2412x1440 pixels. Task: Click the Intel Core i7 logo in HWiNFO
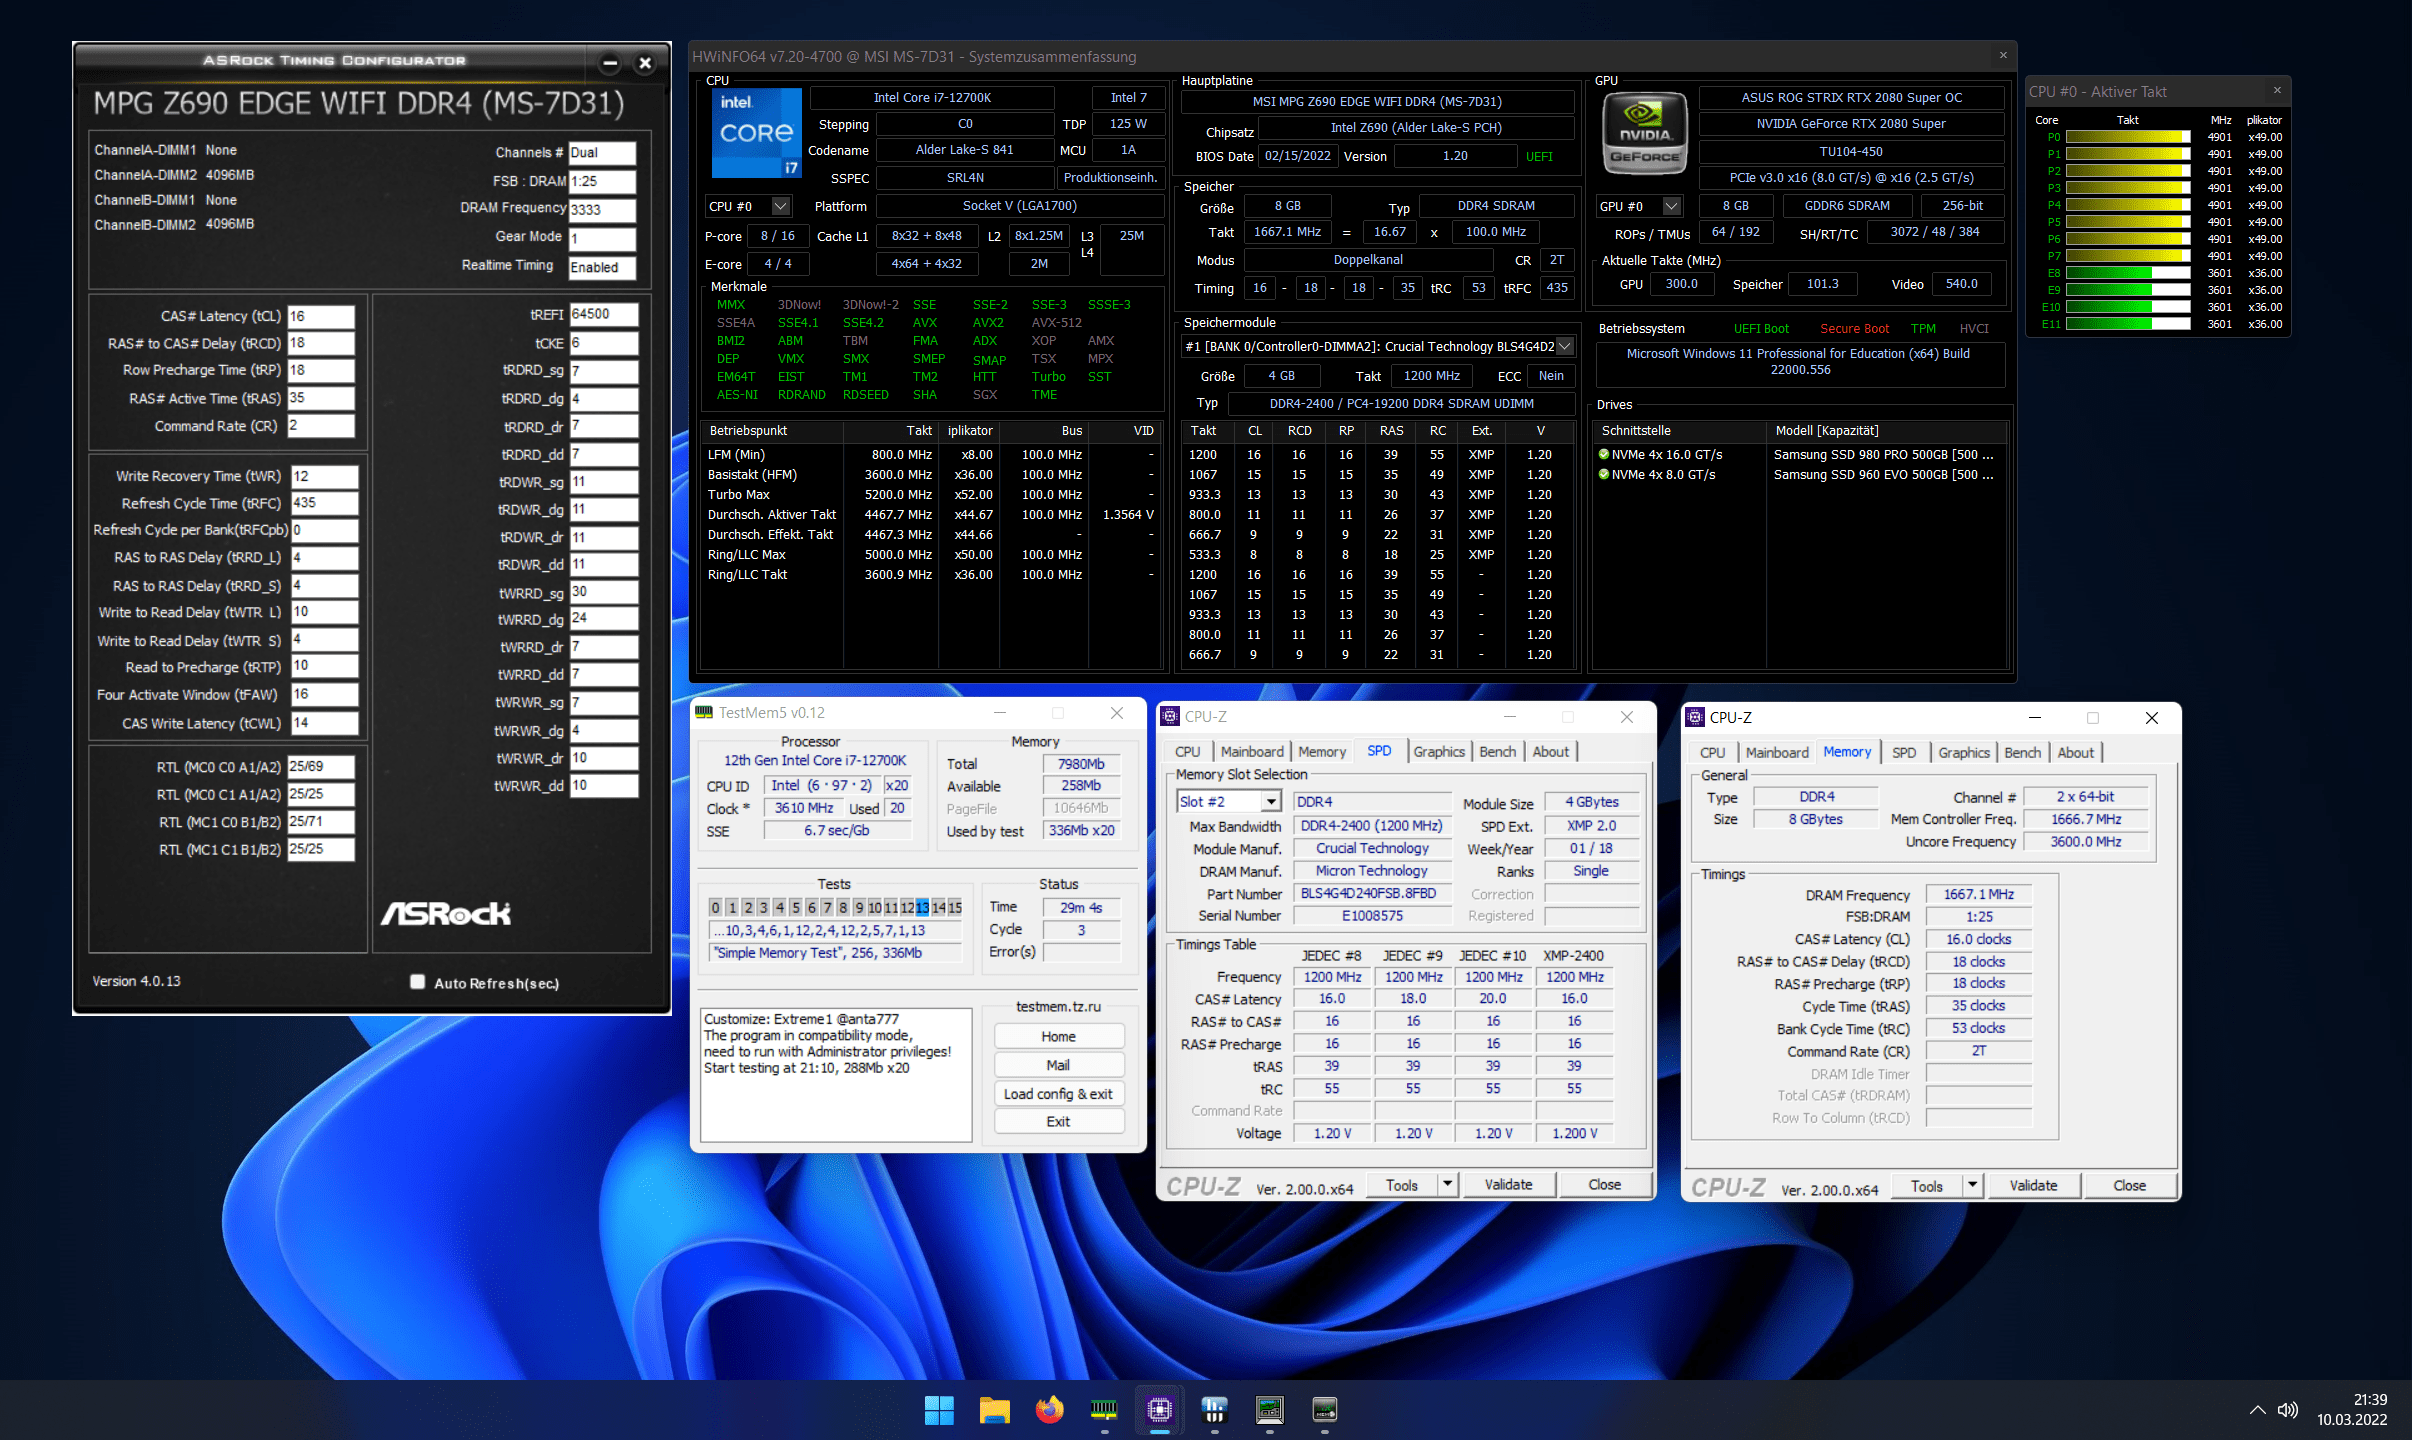[757, 133]
